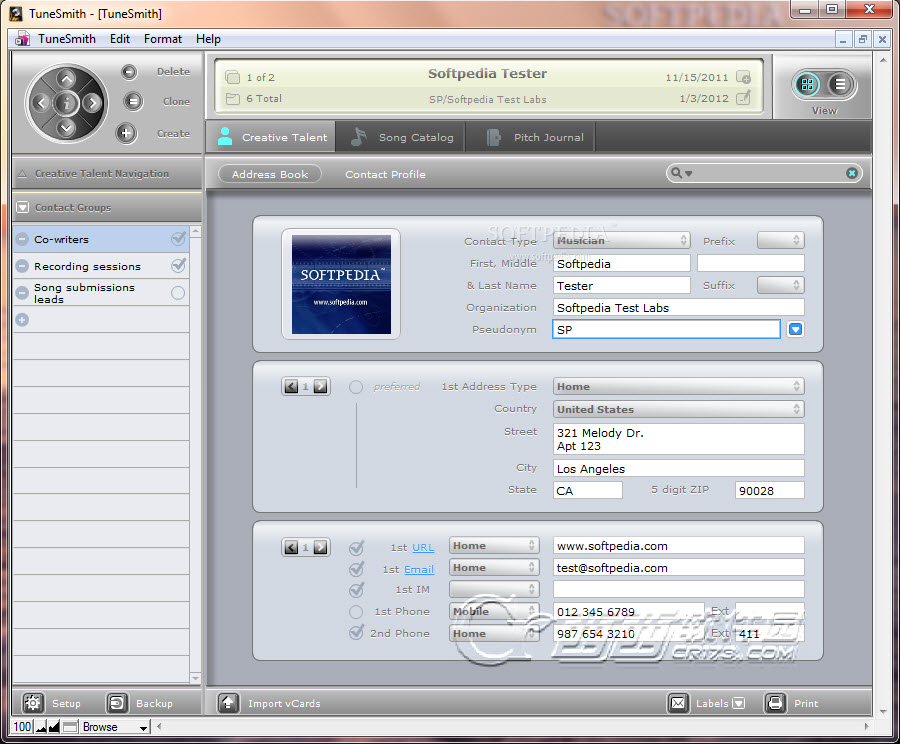
Task: Click the record created date icon beside 11/15/2011
Action: pos(744,77)
